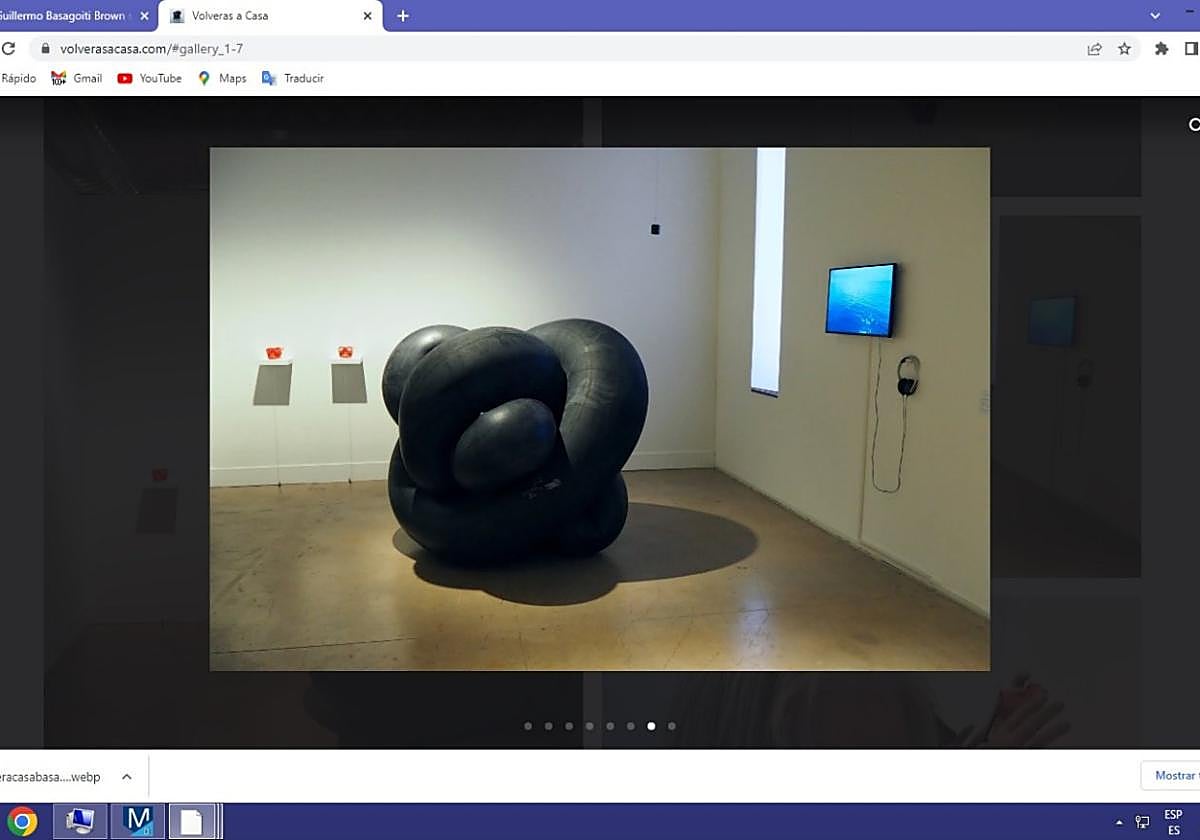Expand the tab search chevron
This screenshot has width=1200, height=840.
[x=1156, y=16]
